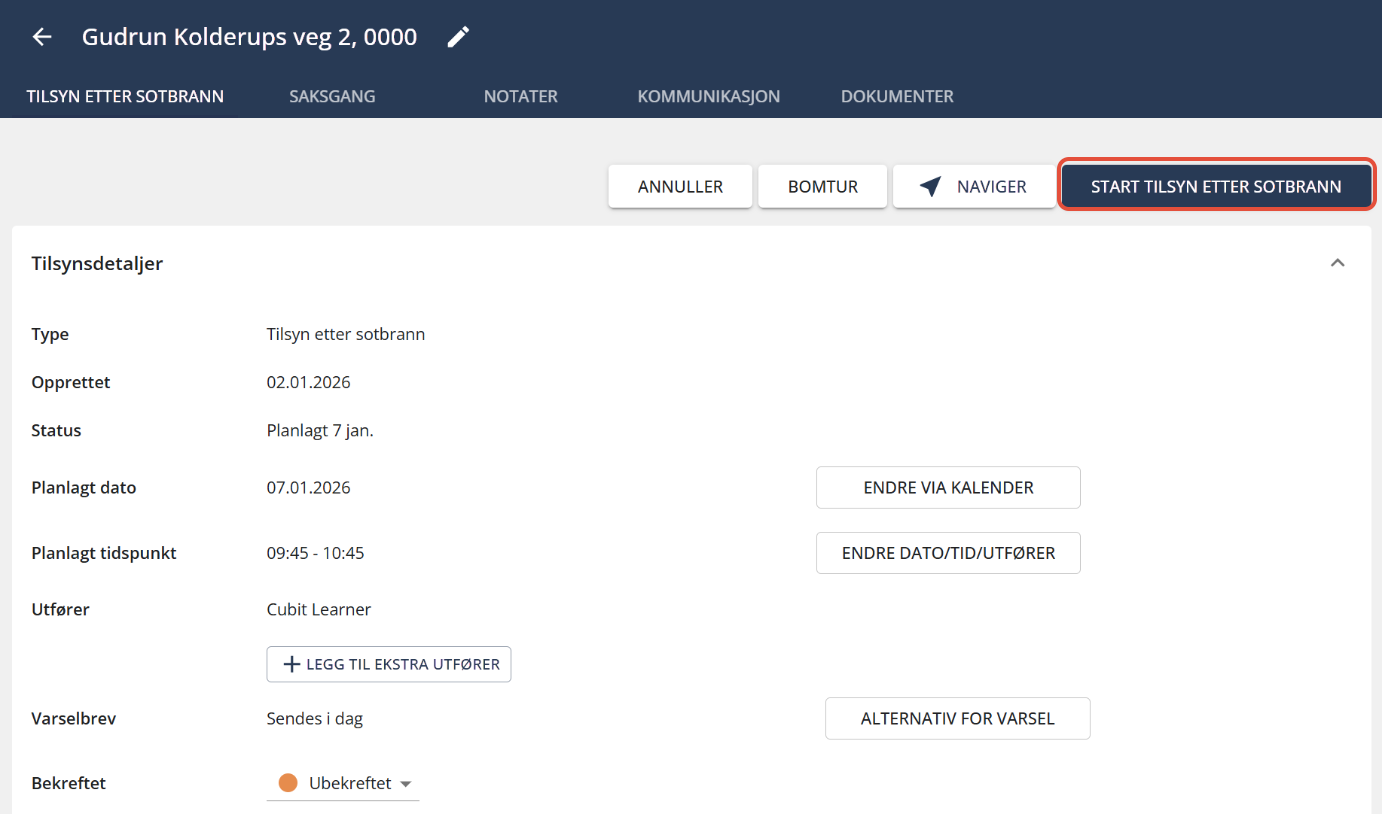Click the created date 02.01.2026

[x=308, y=382]
